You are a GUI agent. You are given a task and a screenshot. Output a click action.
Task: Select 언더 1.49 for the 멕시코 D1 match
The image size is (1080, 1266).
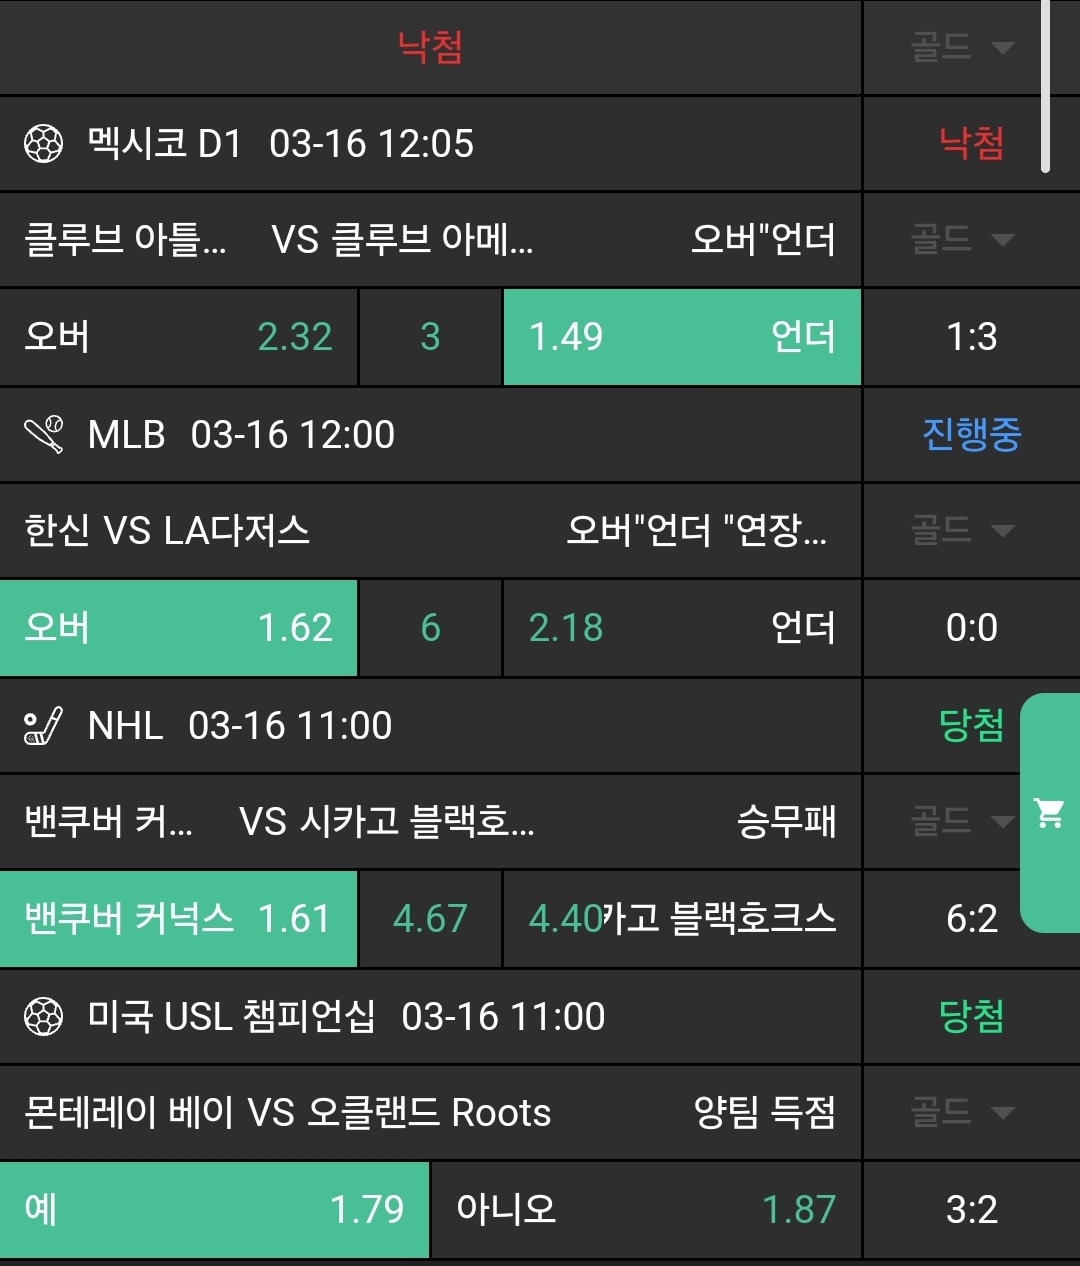tap(682, 337)
